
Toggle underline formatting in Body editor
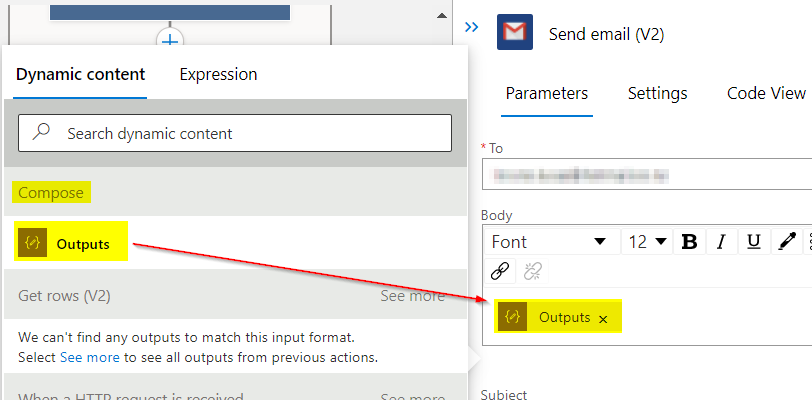tap(754, 241)
